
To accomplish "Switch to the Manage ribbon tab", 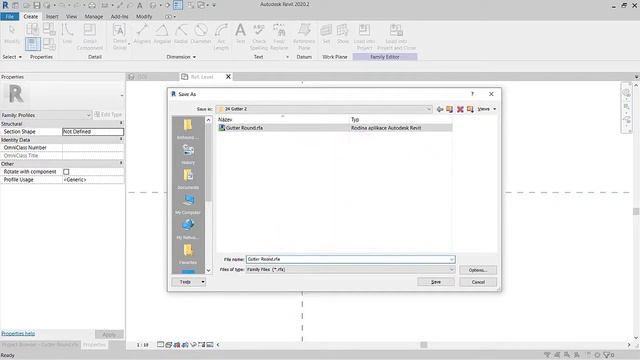I will pyautogui.click(x=93, y=16).
